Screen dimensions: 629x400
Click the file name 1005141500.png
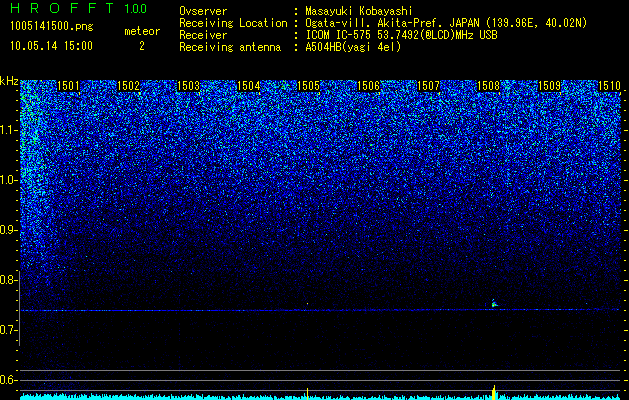click(52, 27)
